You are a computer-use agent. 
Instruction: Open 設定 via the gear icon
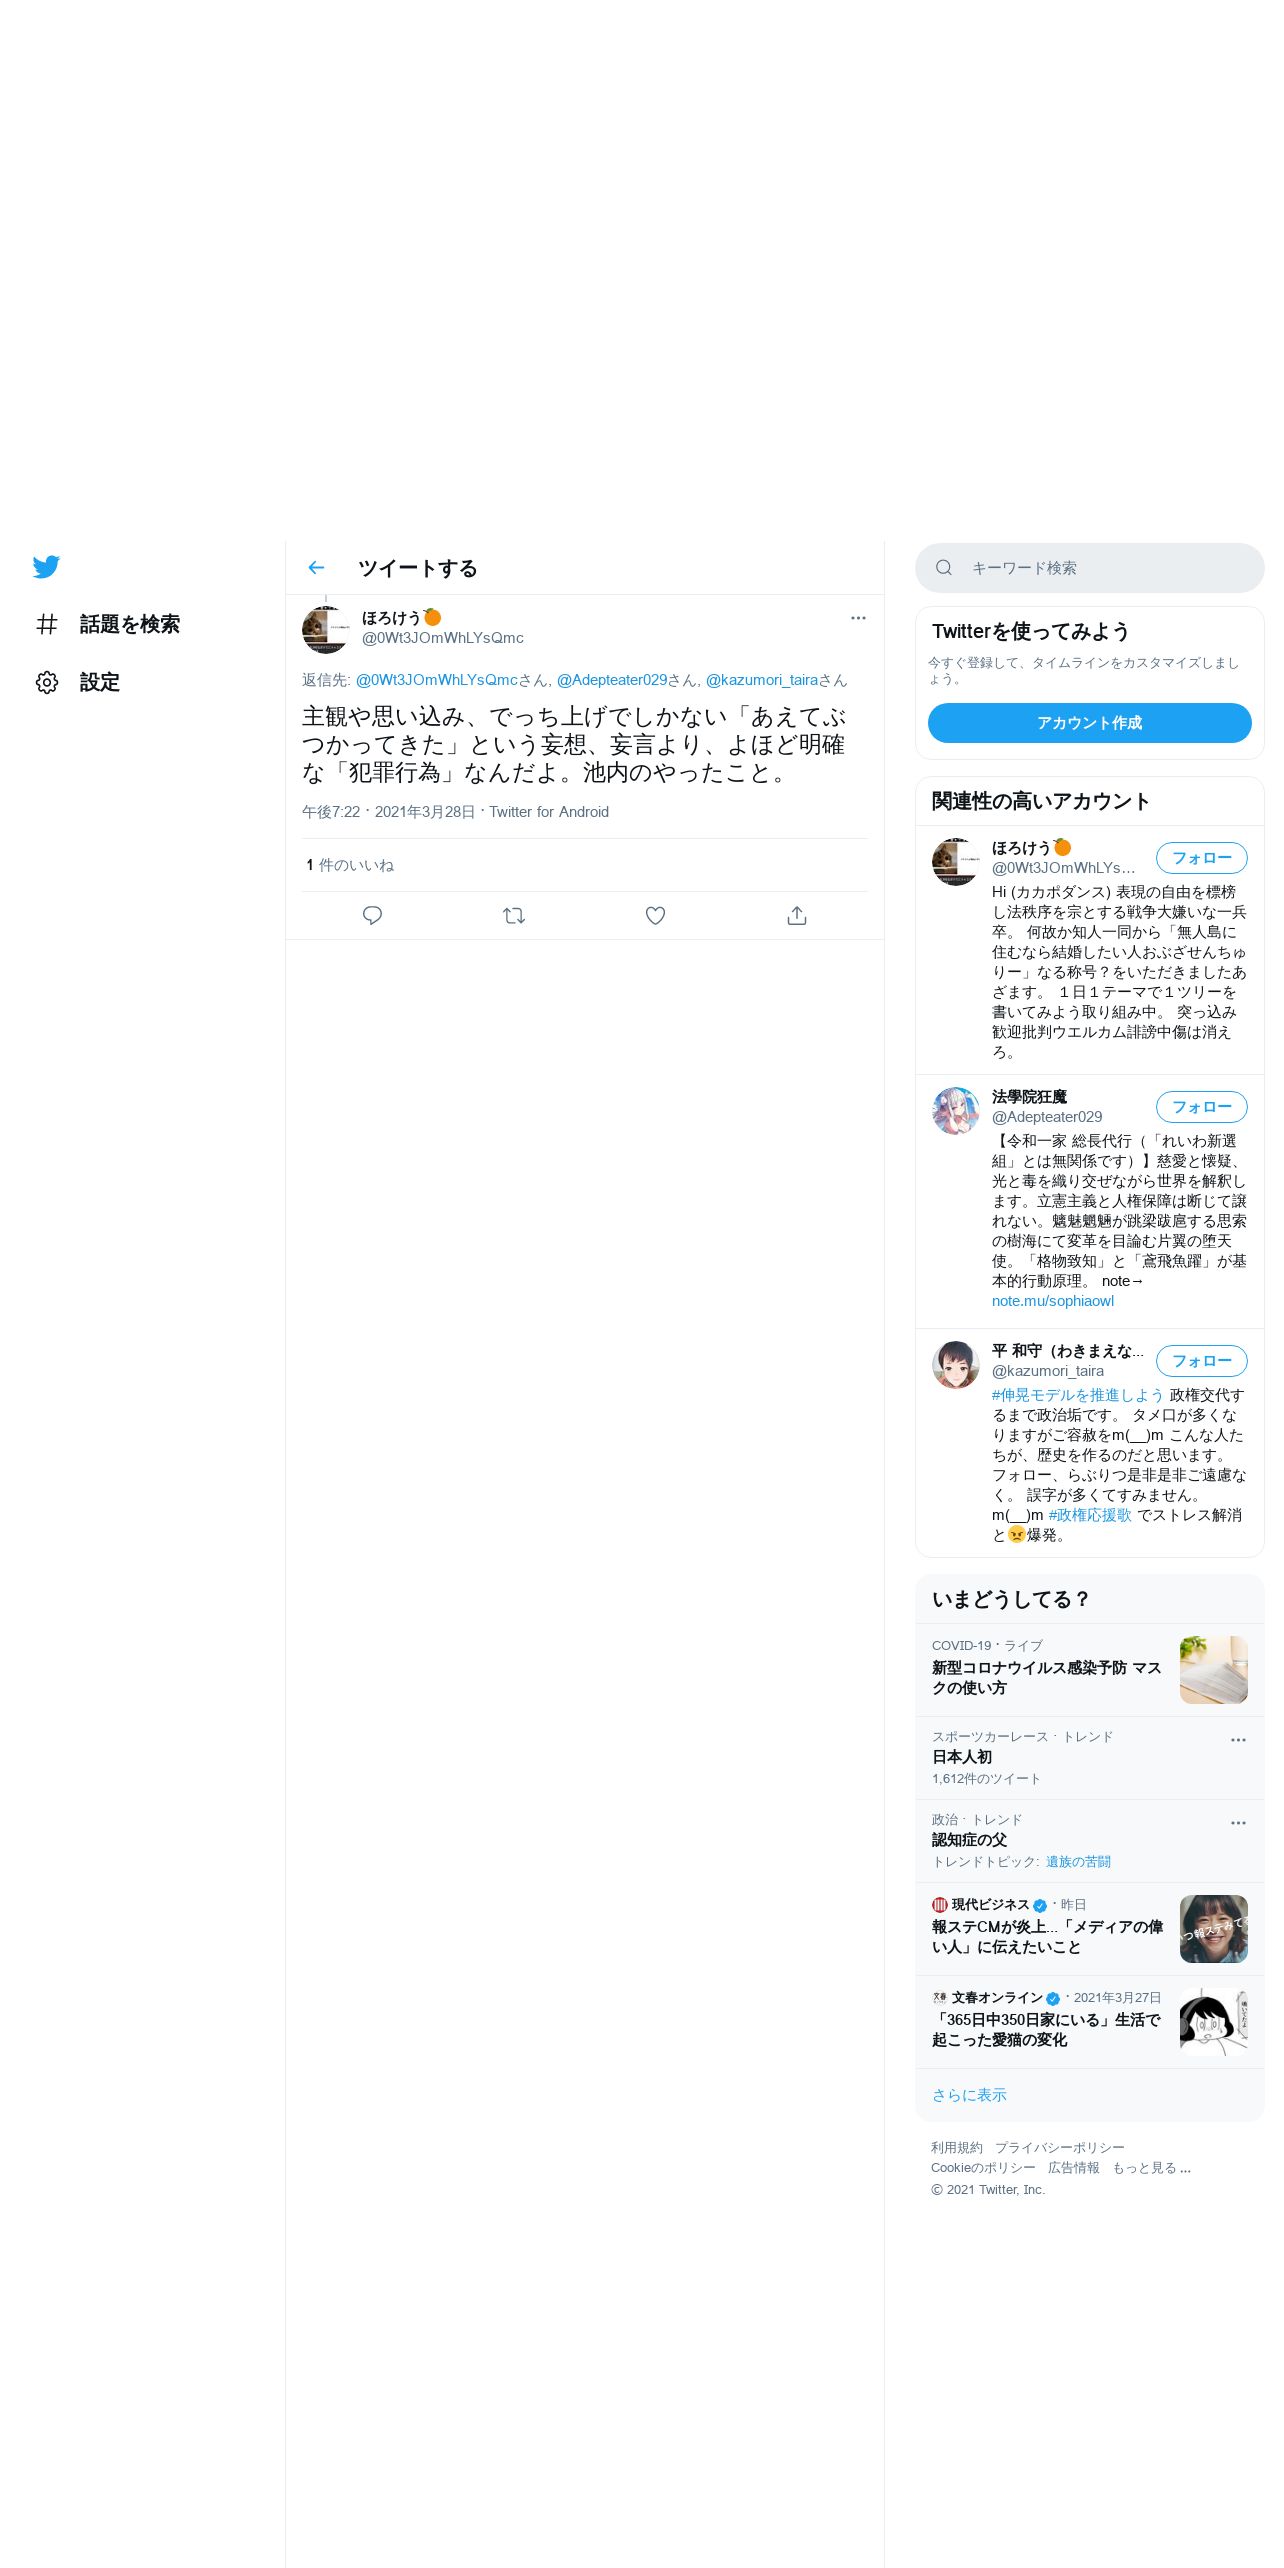(x=47, y=682)
